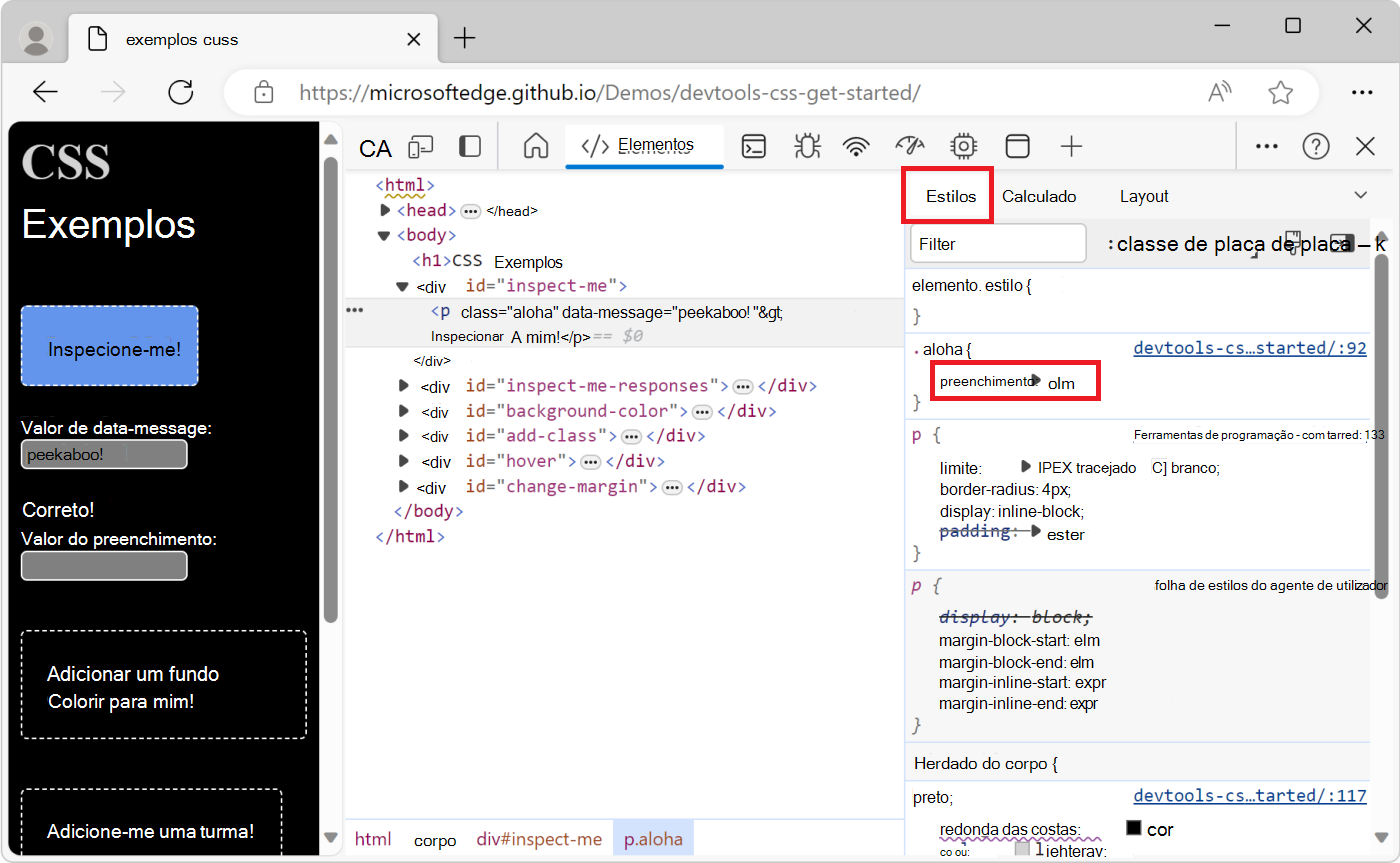The width and height of the screenshot is (1400, 863).
Task: Open the Issues bug icon
Action: pos(807,146)
